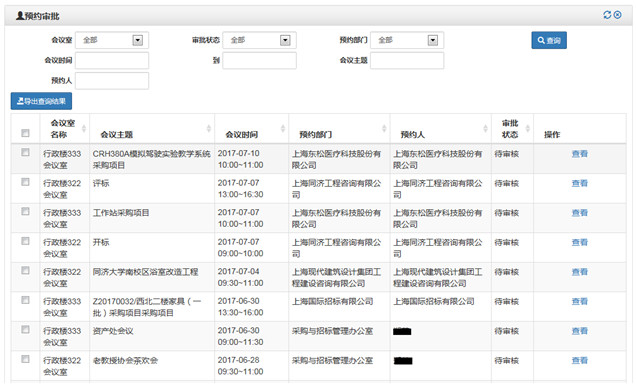Image resolution: width=636 pixels, height=385 pixels.
Task: Sort table by 审批状态 column arrows
Action: [528, 129]
